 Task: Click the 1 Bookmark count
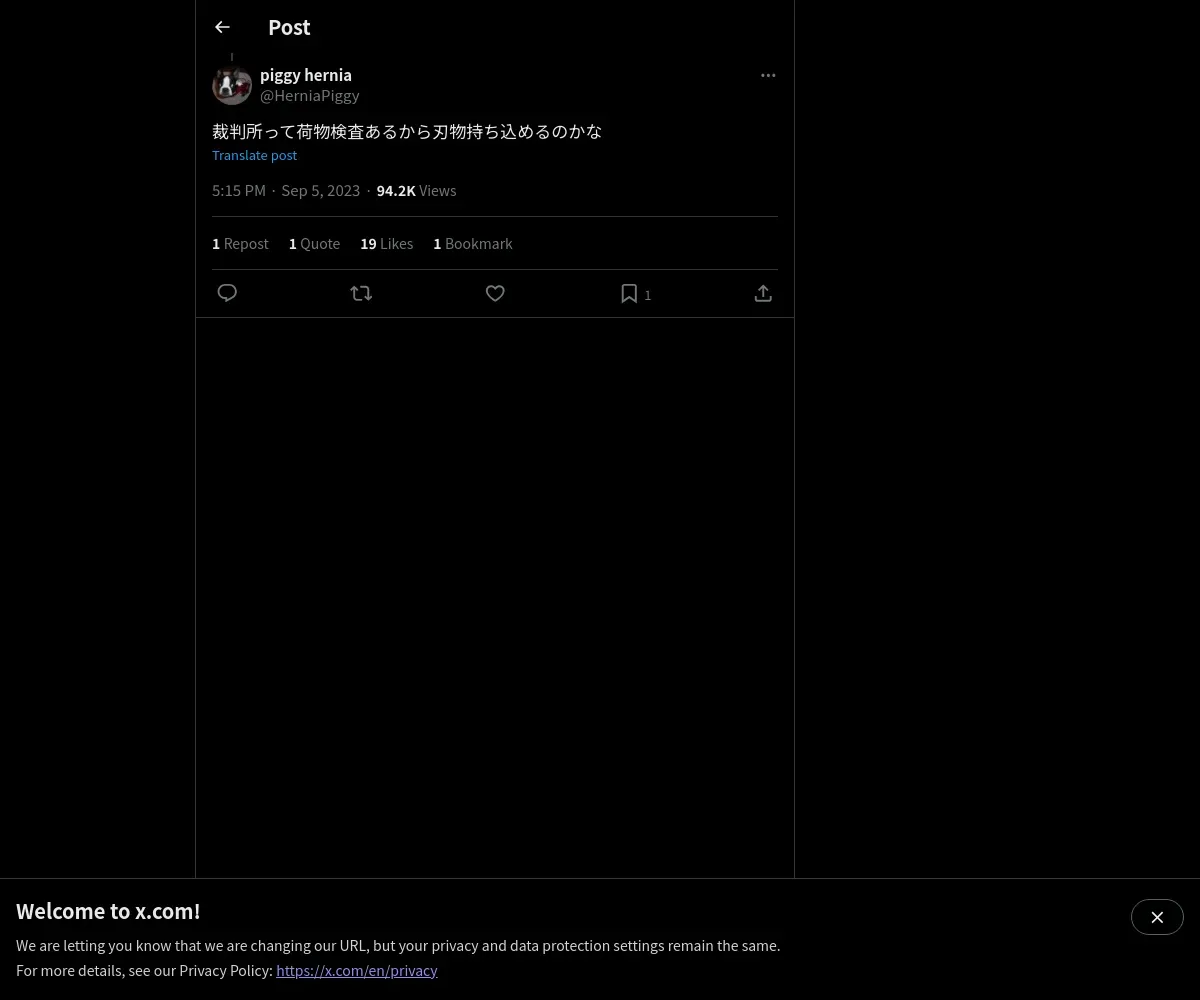(x=473, y=243)
